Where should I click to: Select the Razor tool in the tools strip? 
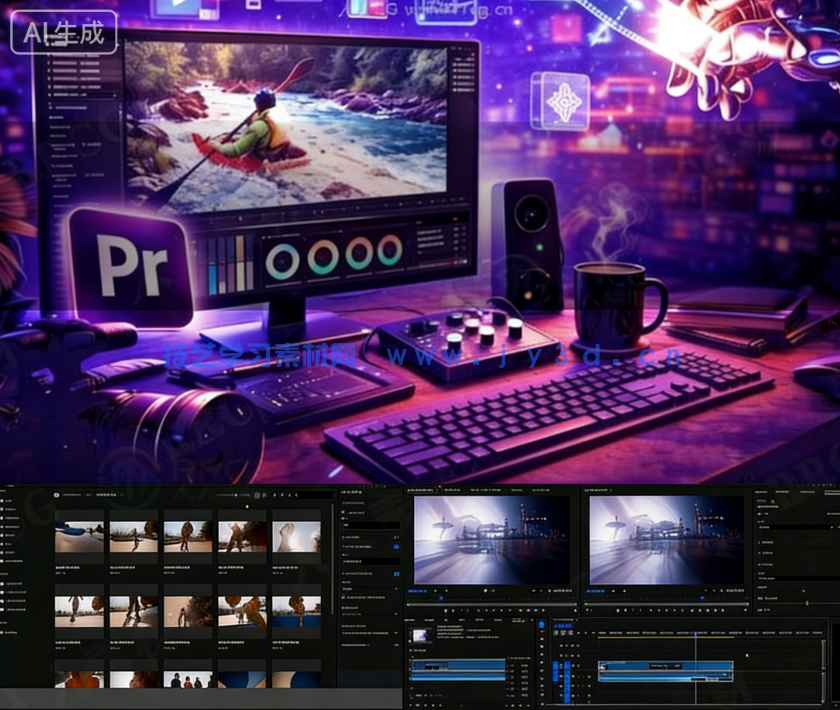tap(541, 656)
